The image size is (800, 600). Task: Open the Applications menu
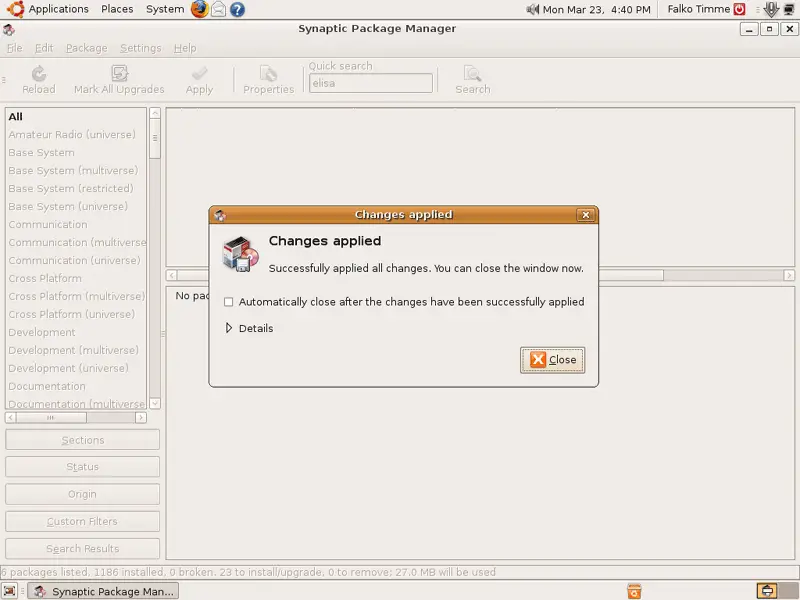point(58,9)
